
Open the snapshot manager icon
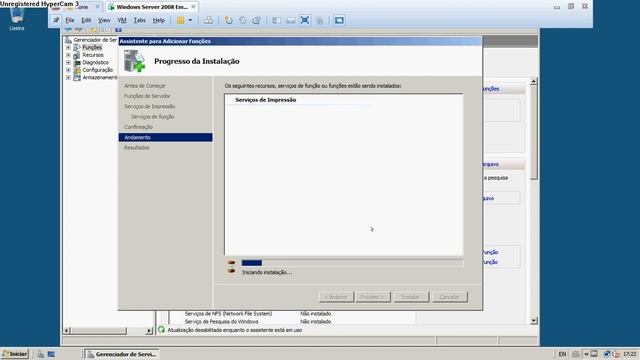(x=256, y=20)
